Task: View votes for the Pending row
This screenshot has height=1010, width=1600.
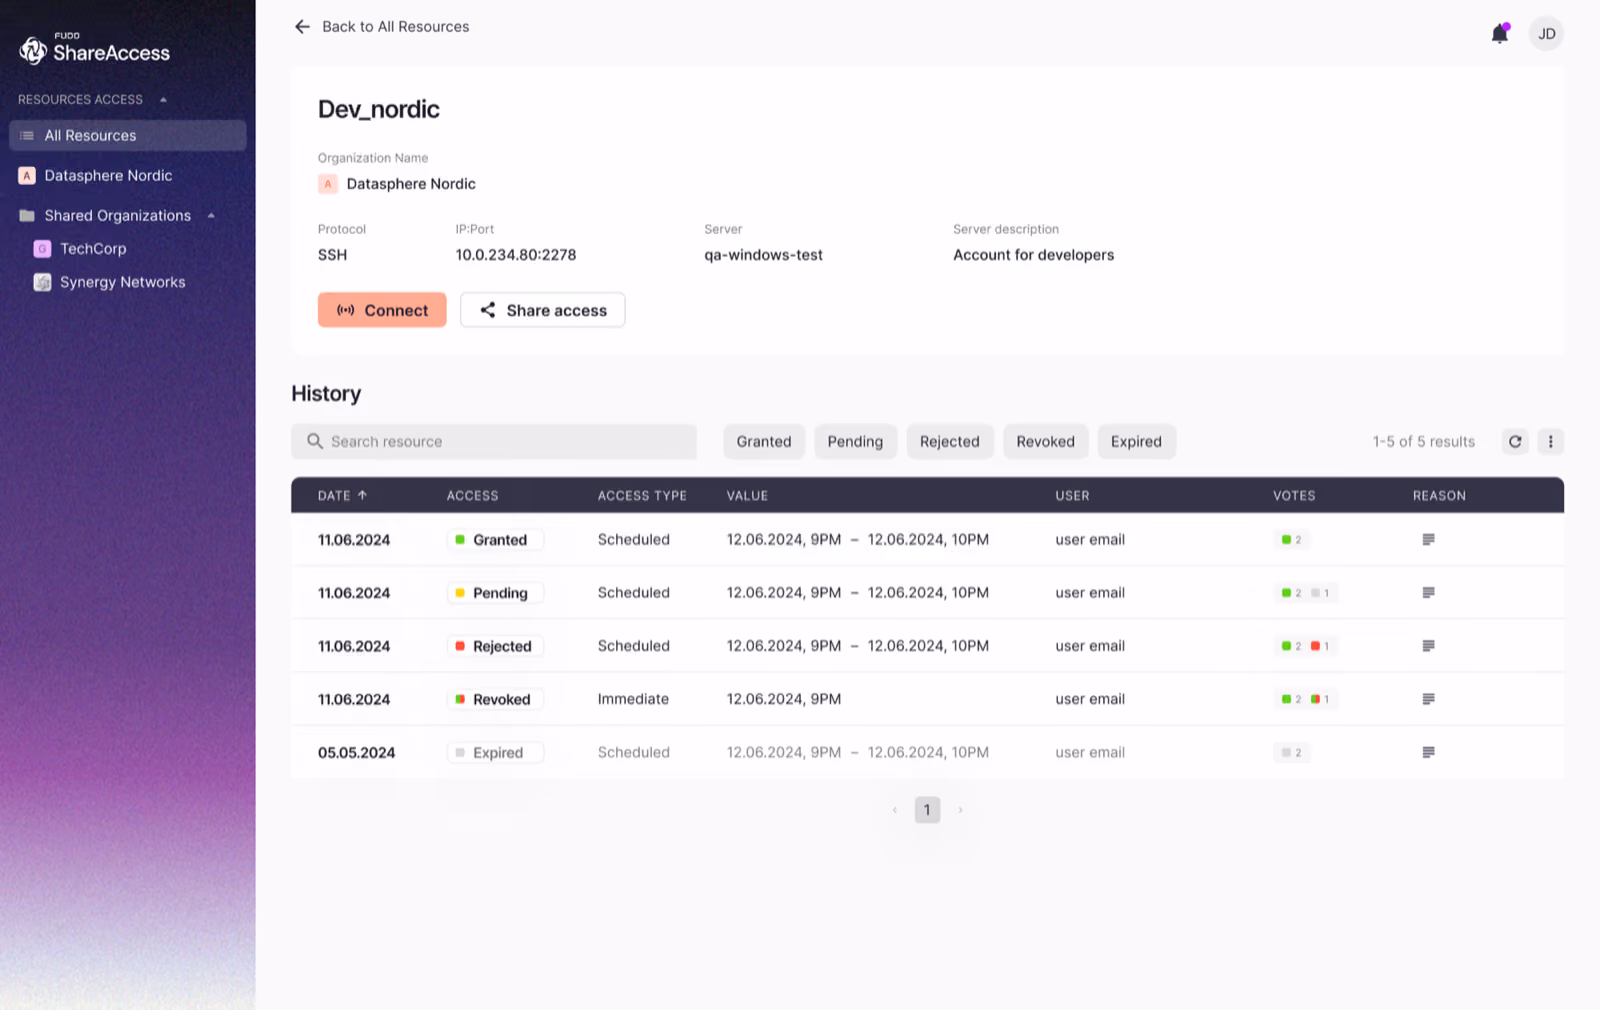Action: tap(1305, 593)
